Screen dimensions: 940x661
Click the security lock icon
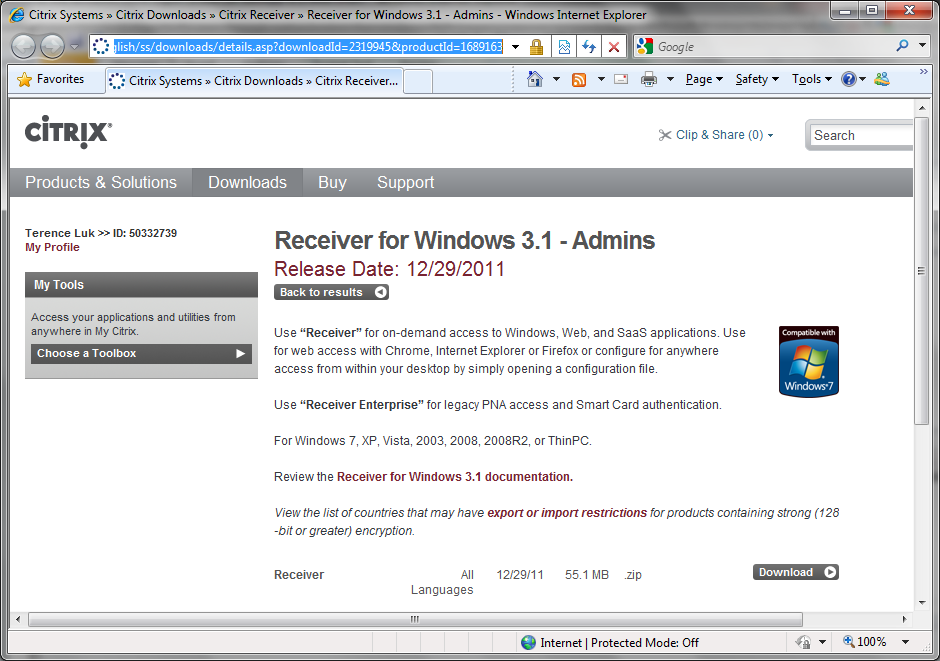(536, 47)
